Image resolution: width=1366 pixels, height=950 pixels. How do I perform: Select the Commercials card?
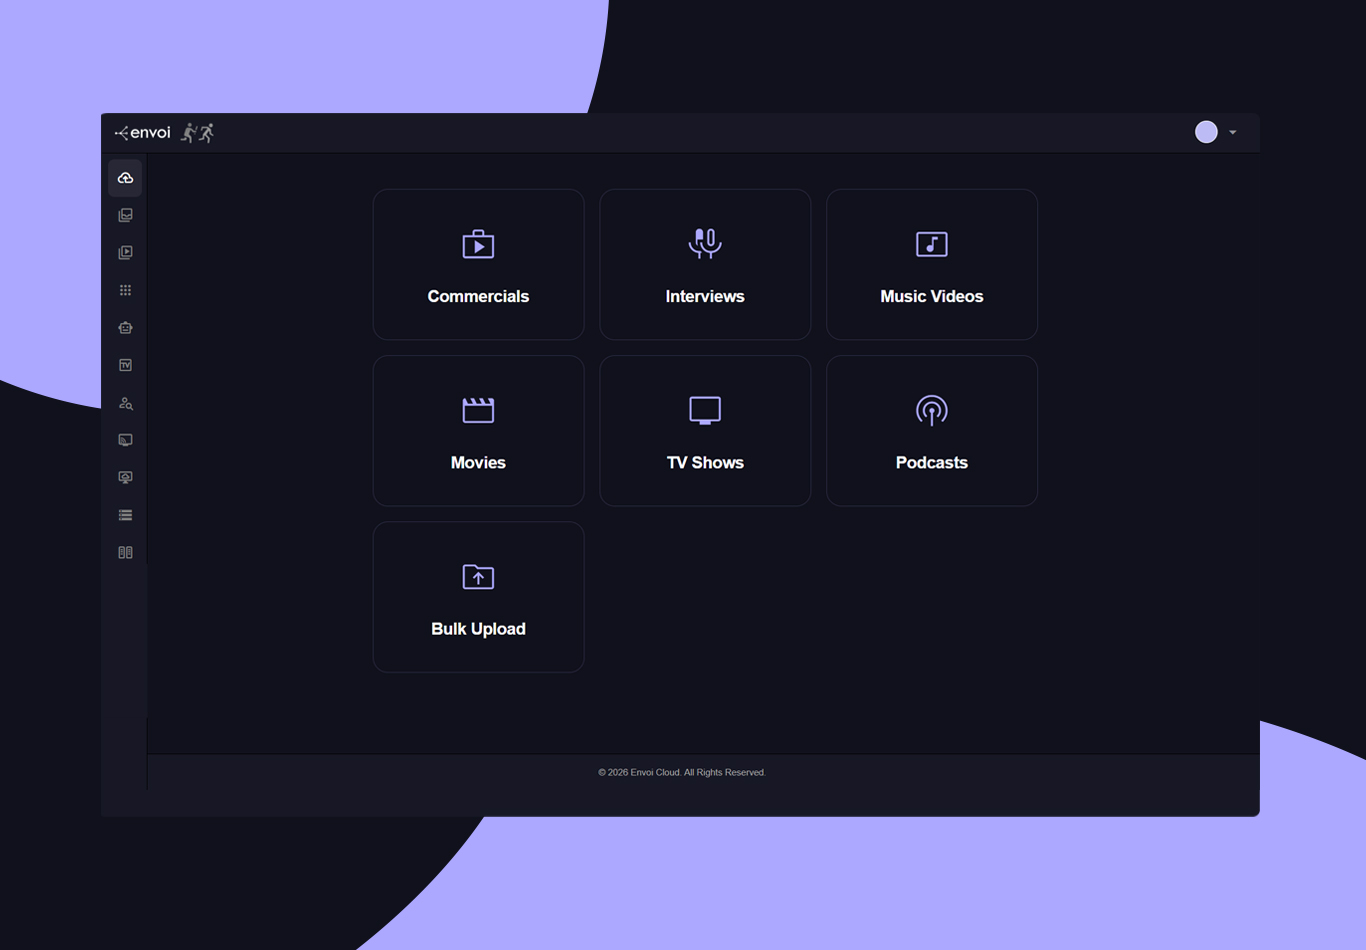[478, 265]
